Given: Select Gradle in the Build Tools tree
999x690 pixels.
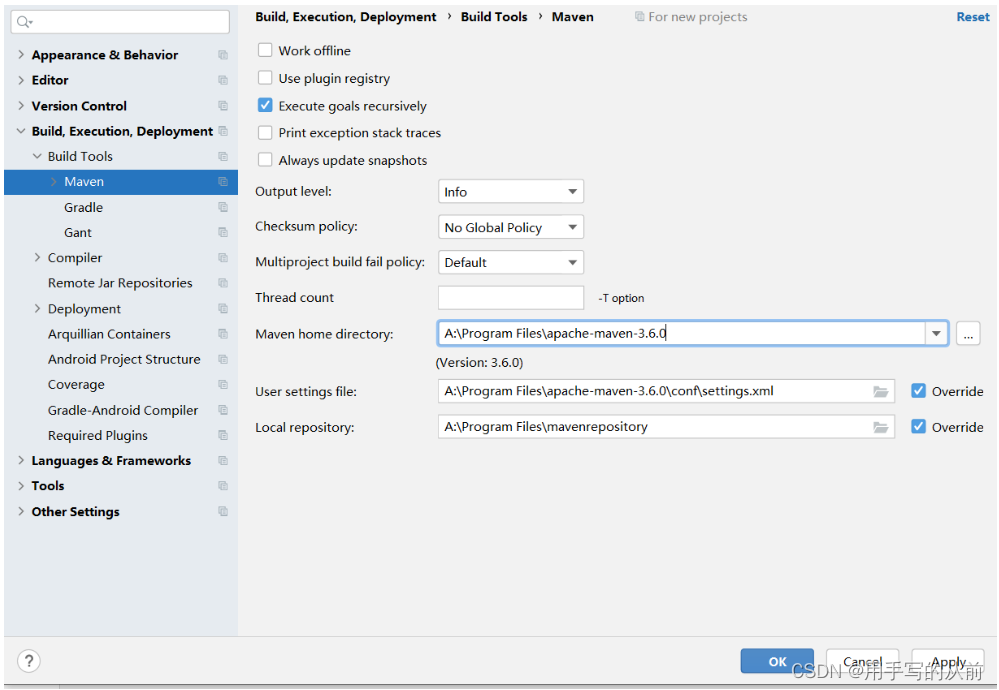Looking at the screenshot, I should (83, 207).
